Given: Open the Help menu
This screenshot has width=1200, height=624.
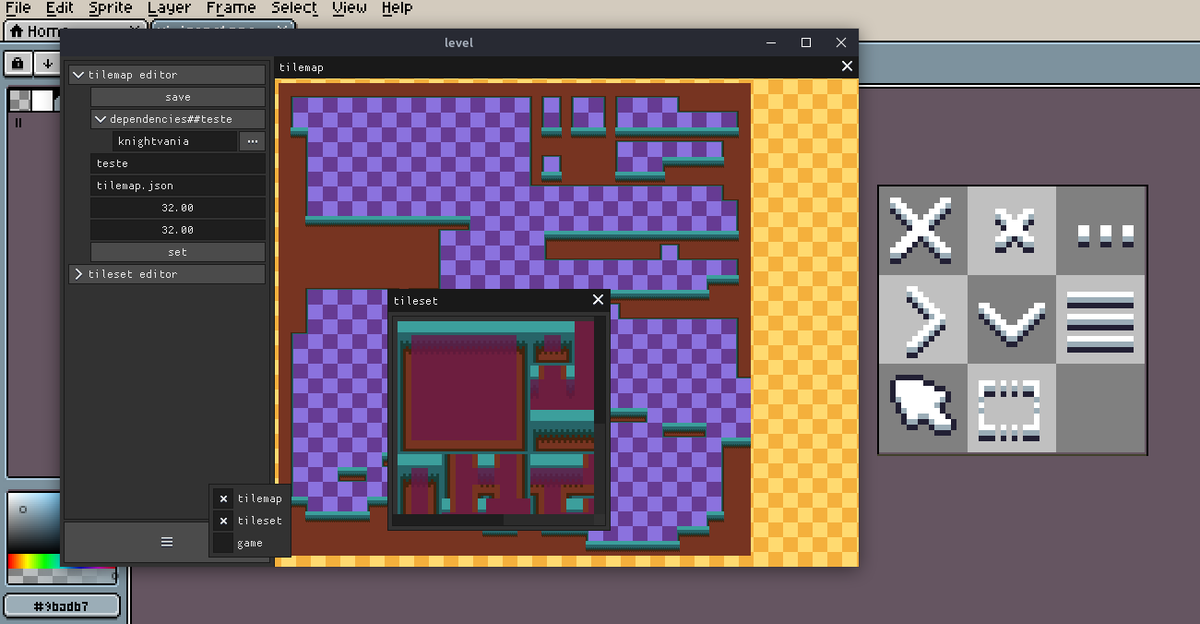Looking at the screenshot, I should pyautogui.click(x=396, y=8).
